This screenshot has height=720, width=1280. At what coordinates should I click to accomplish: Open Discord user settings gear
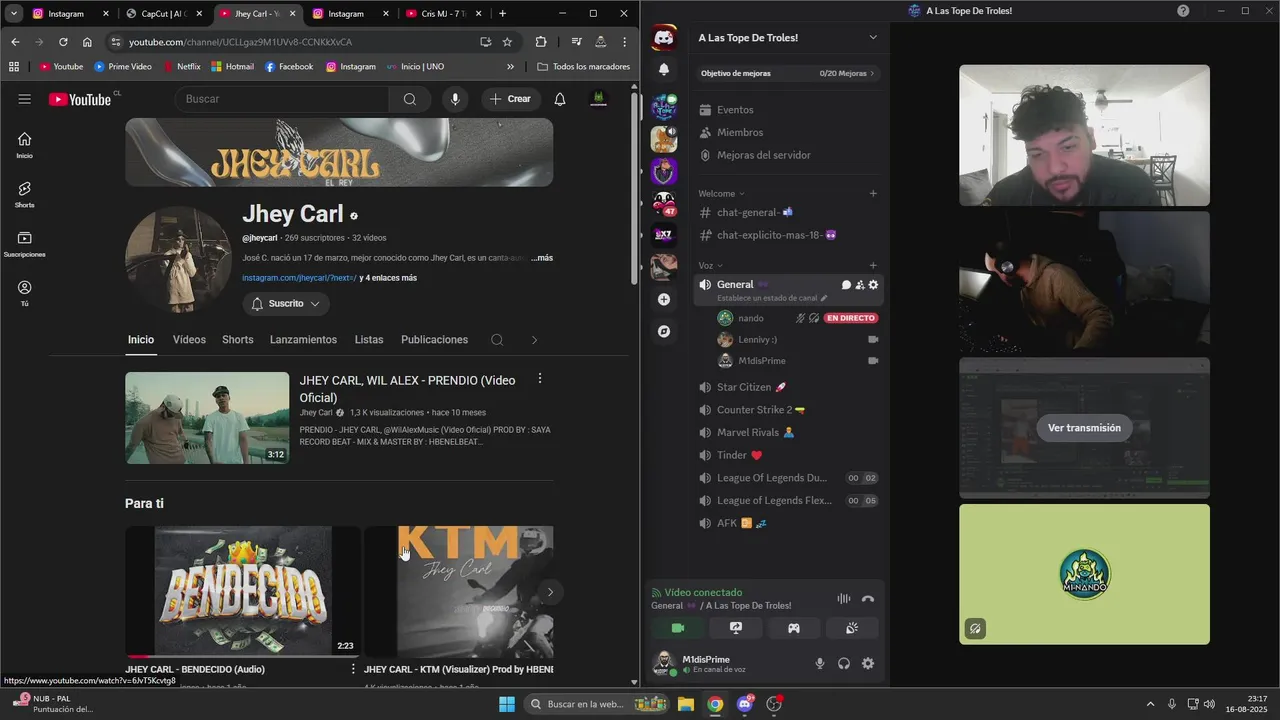tap(868, 664)
